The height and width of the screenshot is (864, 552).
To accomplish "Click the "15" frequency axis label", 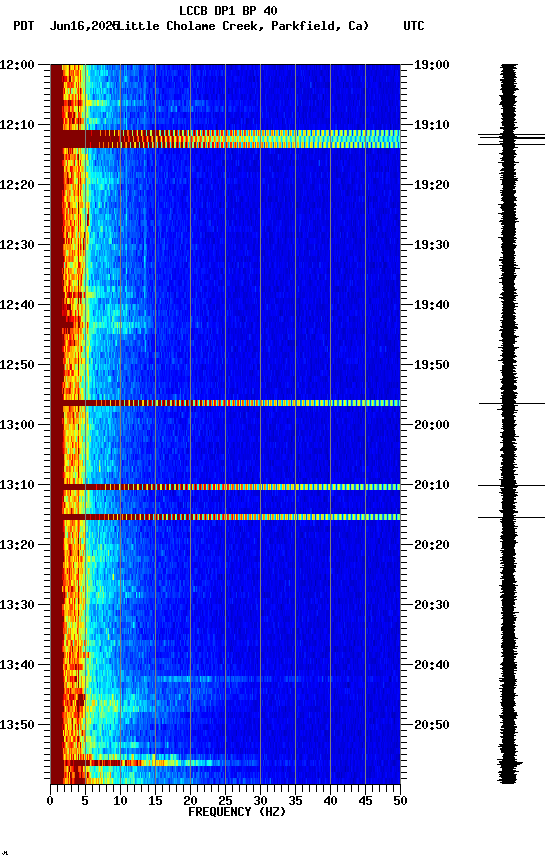I will click(155, 801).
